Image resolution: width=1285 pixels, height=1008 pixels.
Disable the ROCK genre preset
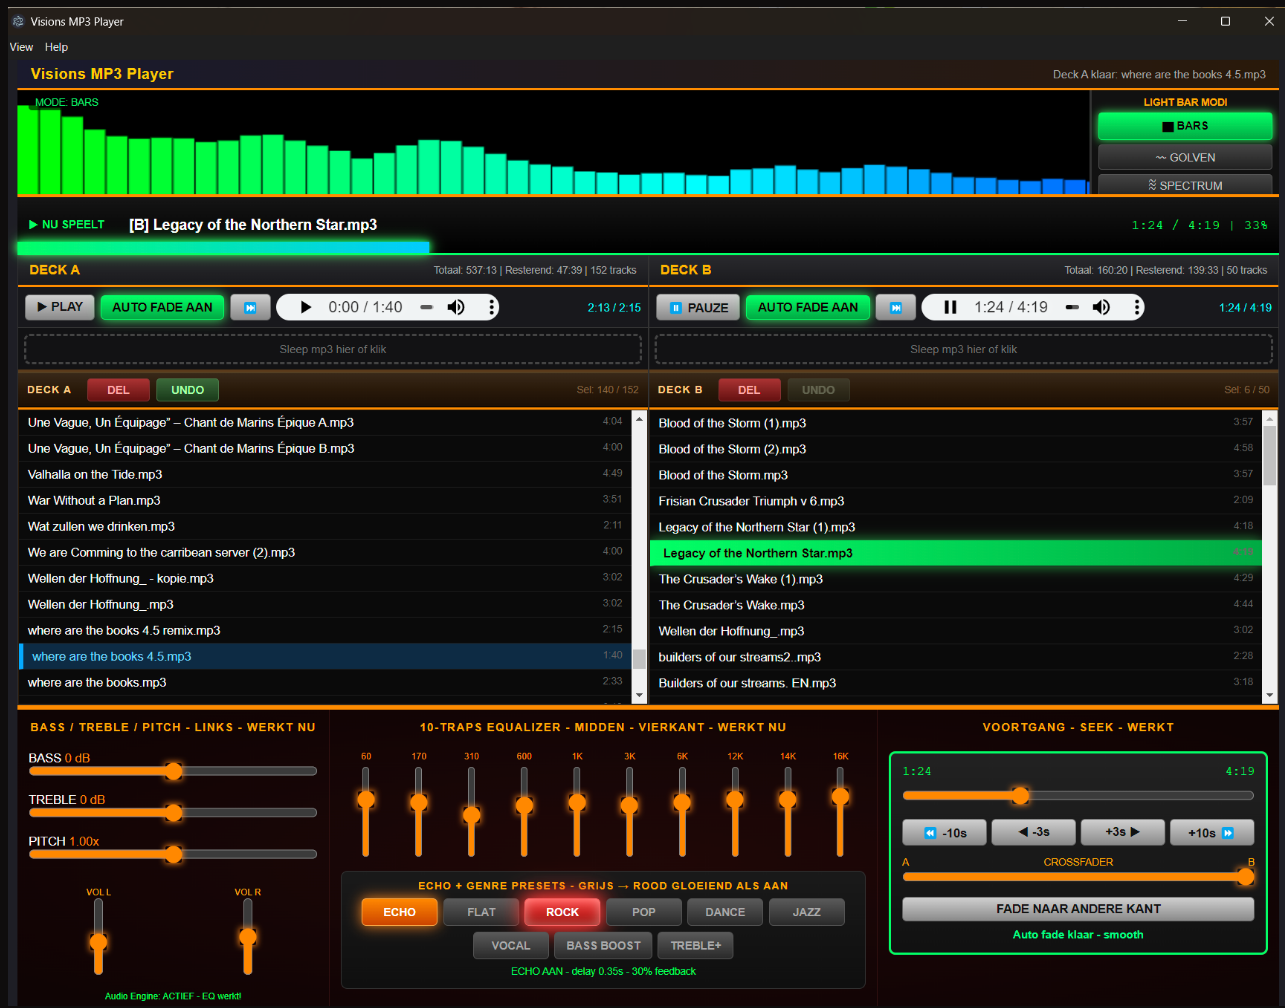tap(562, 912)
